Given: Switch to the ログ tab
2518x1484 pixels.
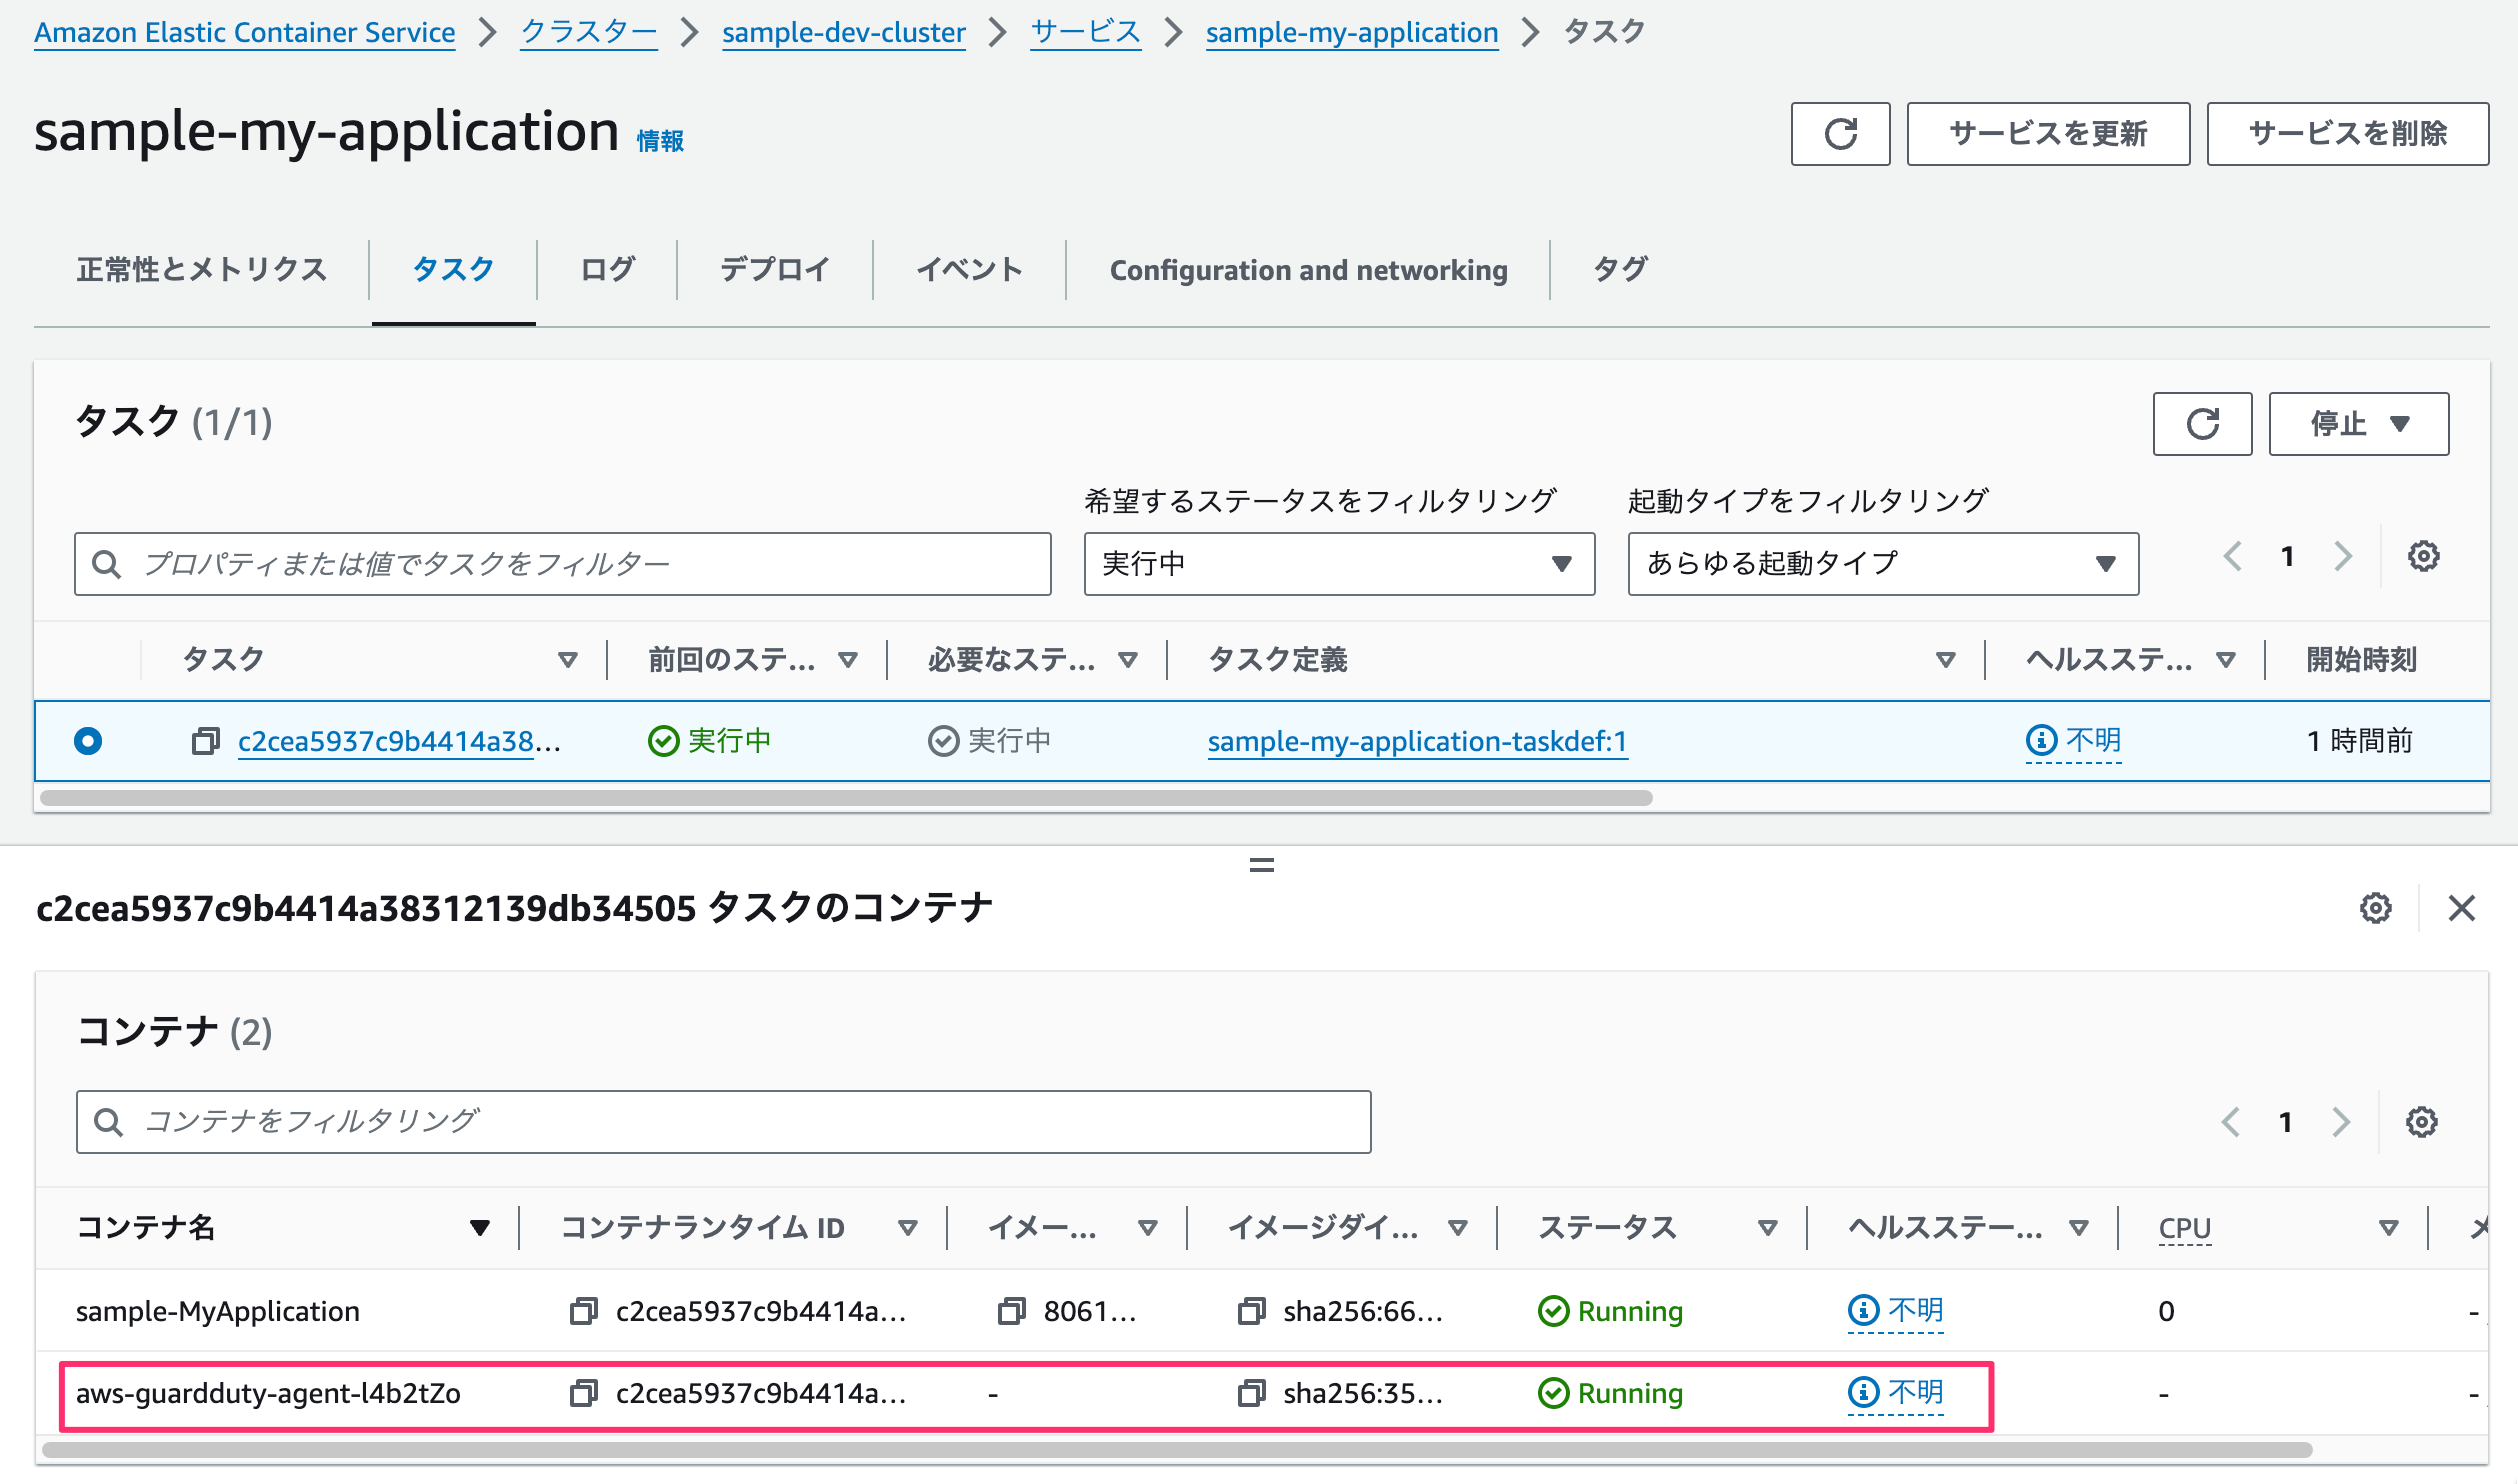Looking at the screenshot, I should coord(607,270).
